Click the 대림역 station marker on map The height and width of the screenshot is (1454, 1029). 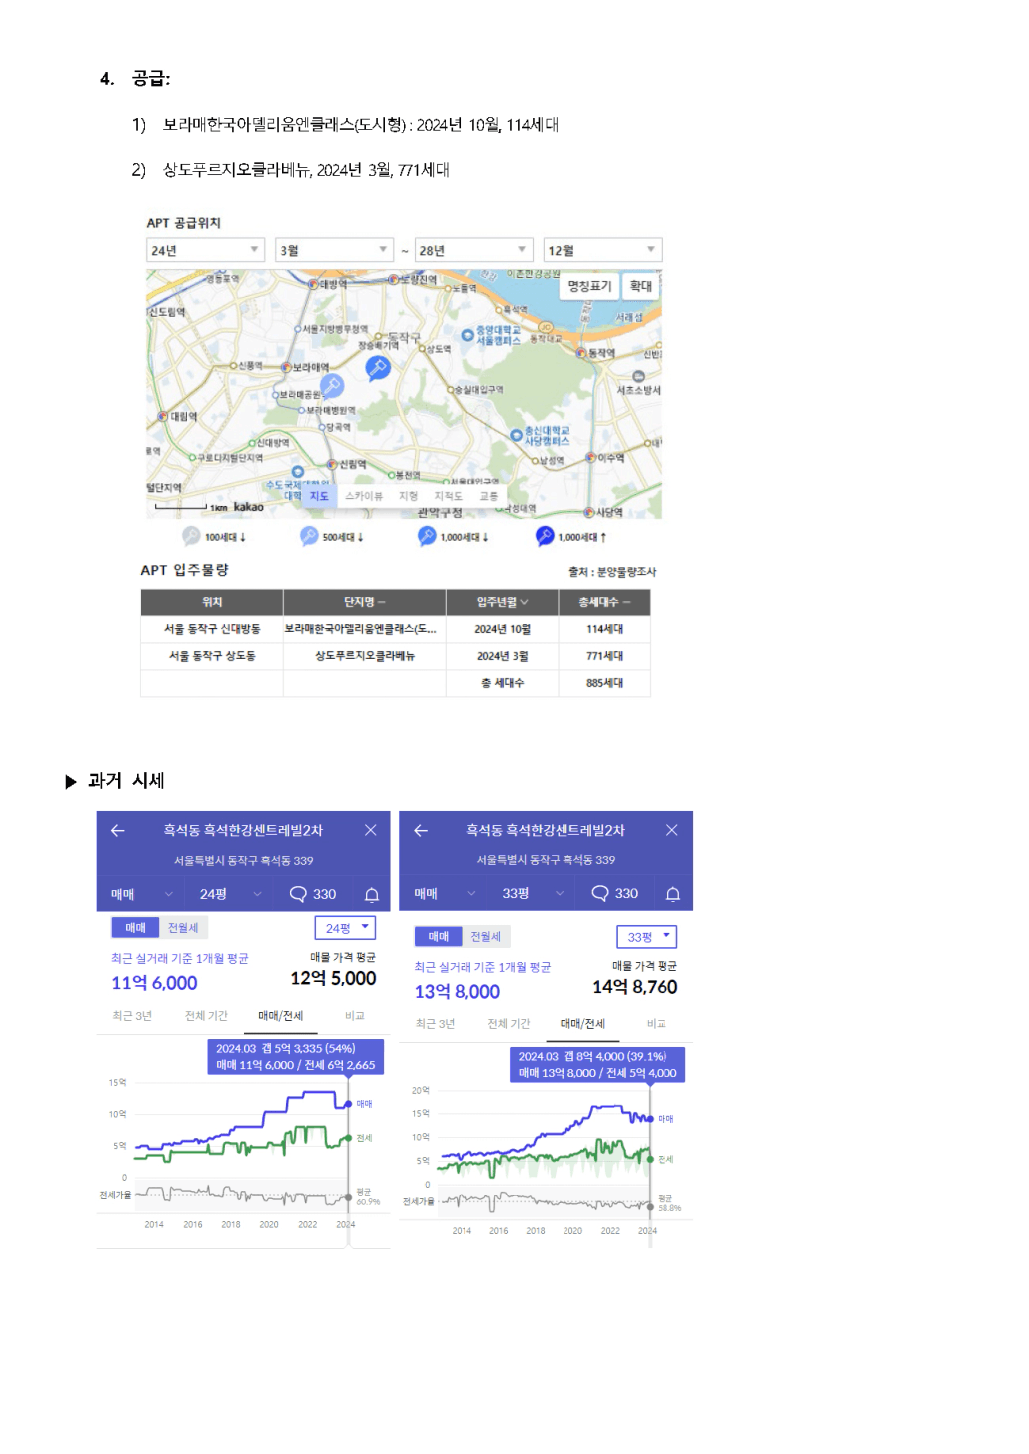(163, 416)
